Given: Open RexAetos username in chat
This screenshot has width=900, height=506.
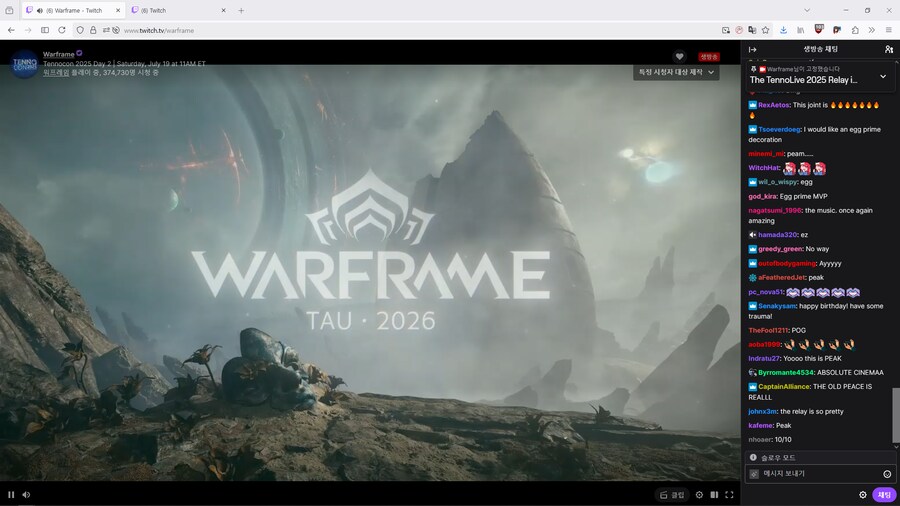Looking at the screenshot, I should pyautogui.click(x=773, y=105).
